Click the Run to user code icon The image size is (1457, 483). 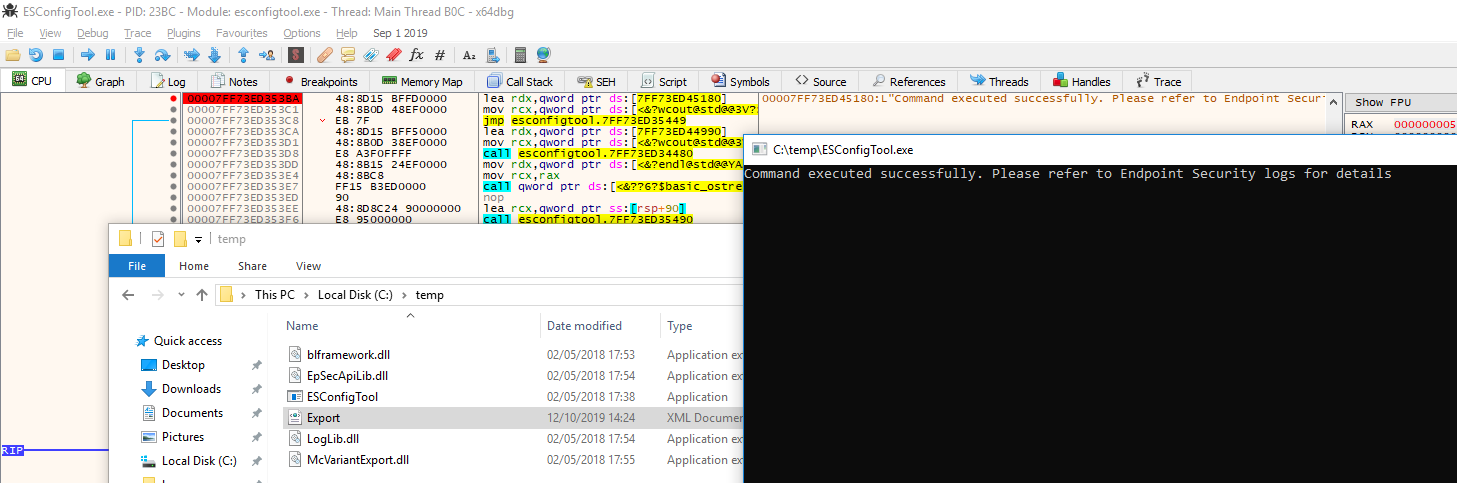(266, 55)
